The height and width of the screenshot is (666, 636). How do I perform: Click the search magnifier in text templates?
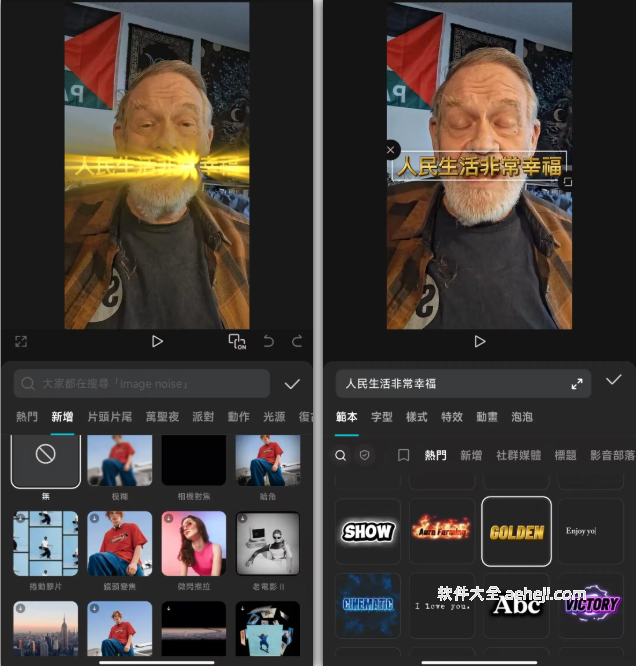341,455
